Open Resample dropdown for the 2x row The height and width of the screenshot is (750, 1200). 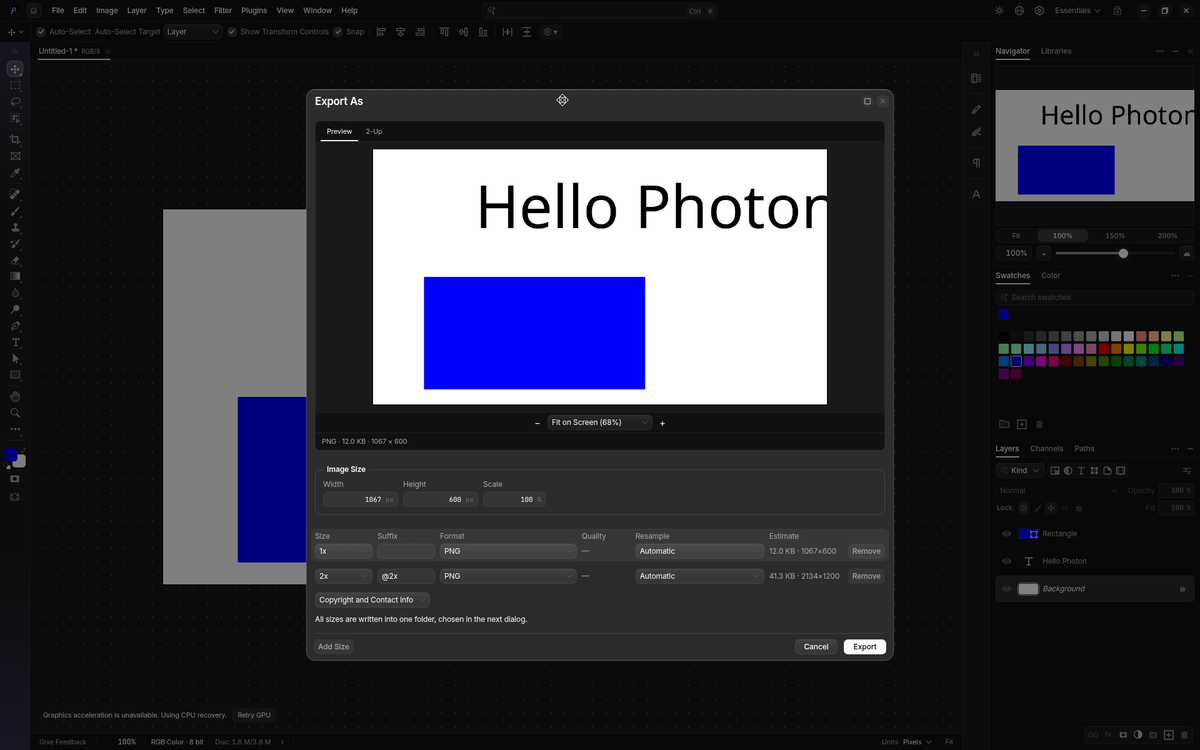click(699, 576)
